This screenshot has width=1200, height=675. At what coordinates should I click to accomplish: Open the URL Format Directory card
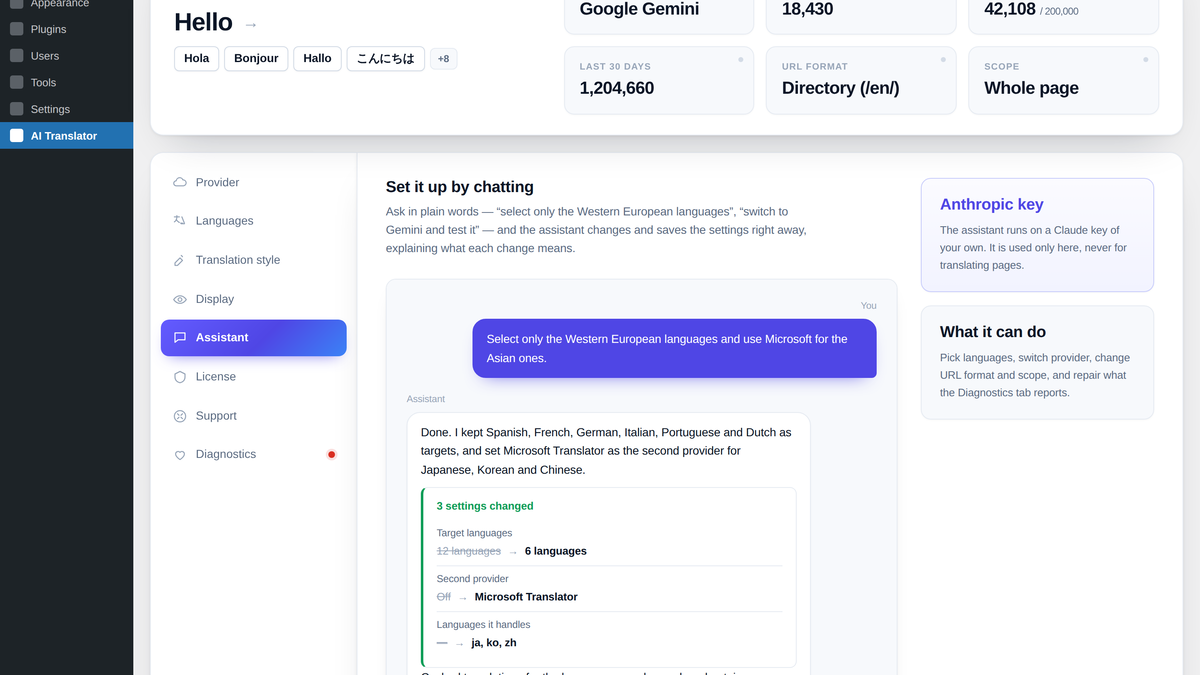(x=861, y=80)
